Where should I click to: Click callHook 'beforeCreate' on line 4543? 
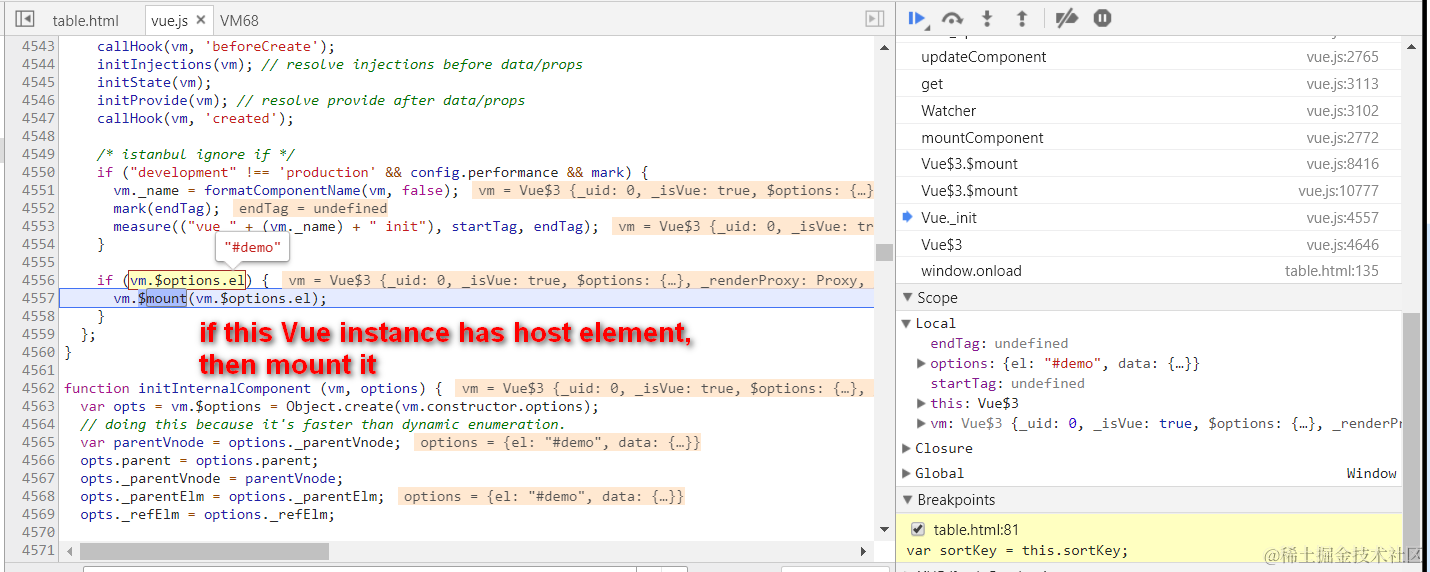(216, 46)
